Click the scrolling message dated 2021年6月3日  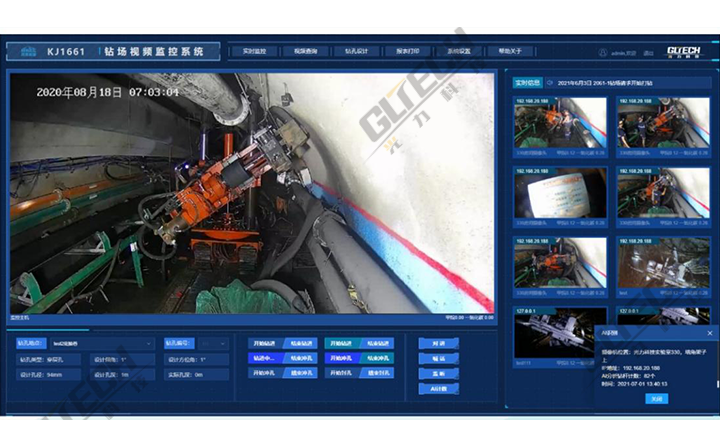pyautogui.click(x=605, y=83)
